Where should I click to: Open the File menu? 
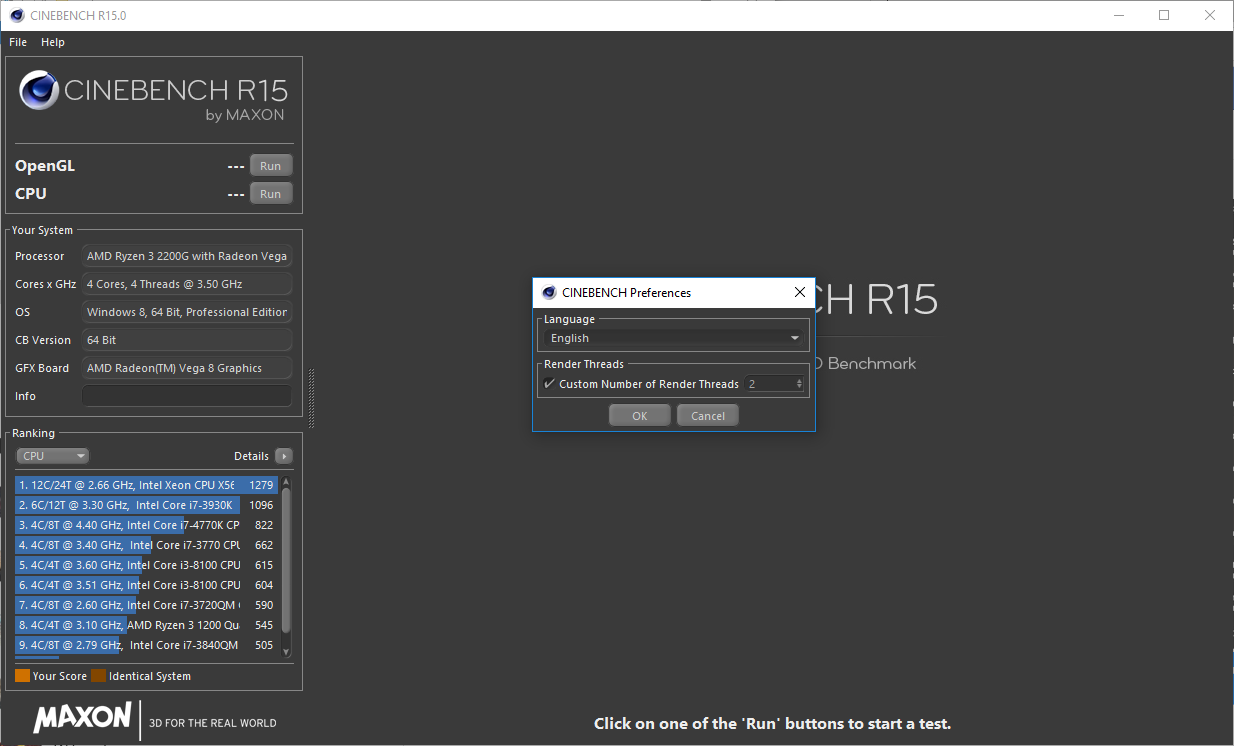tap(18, 42)
